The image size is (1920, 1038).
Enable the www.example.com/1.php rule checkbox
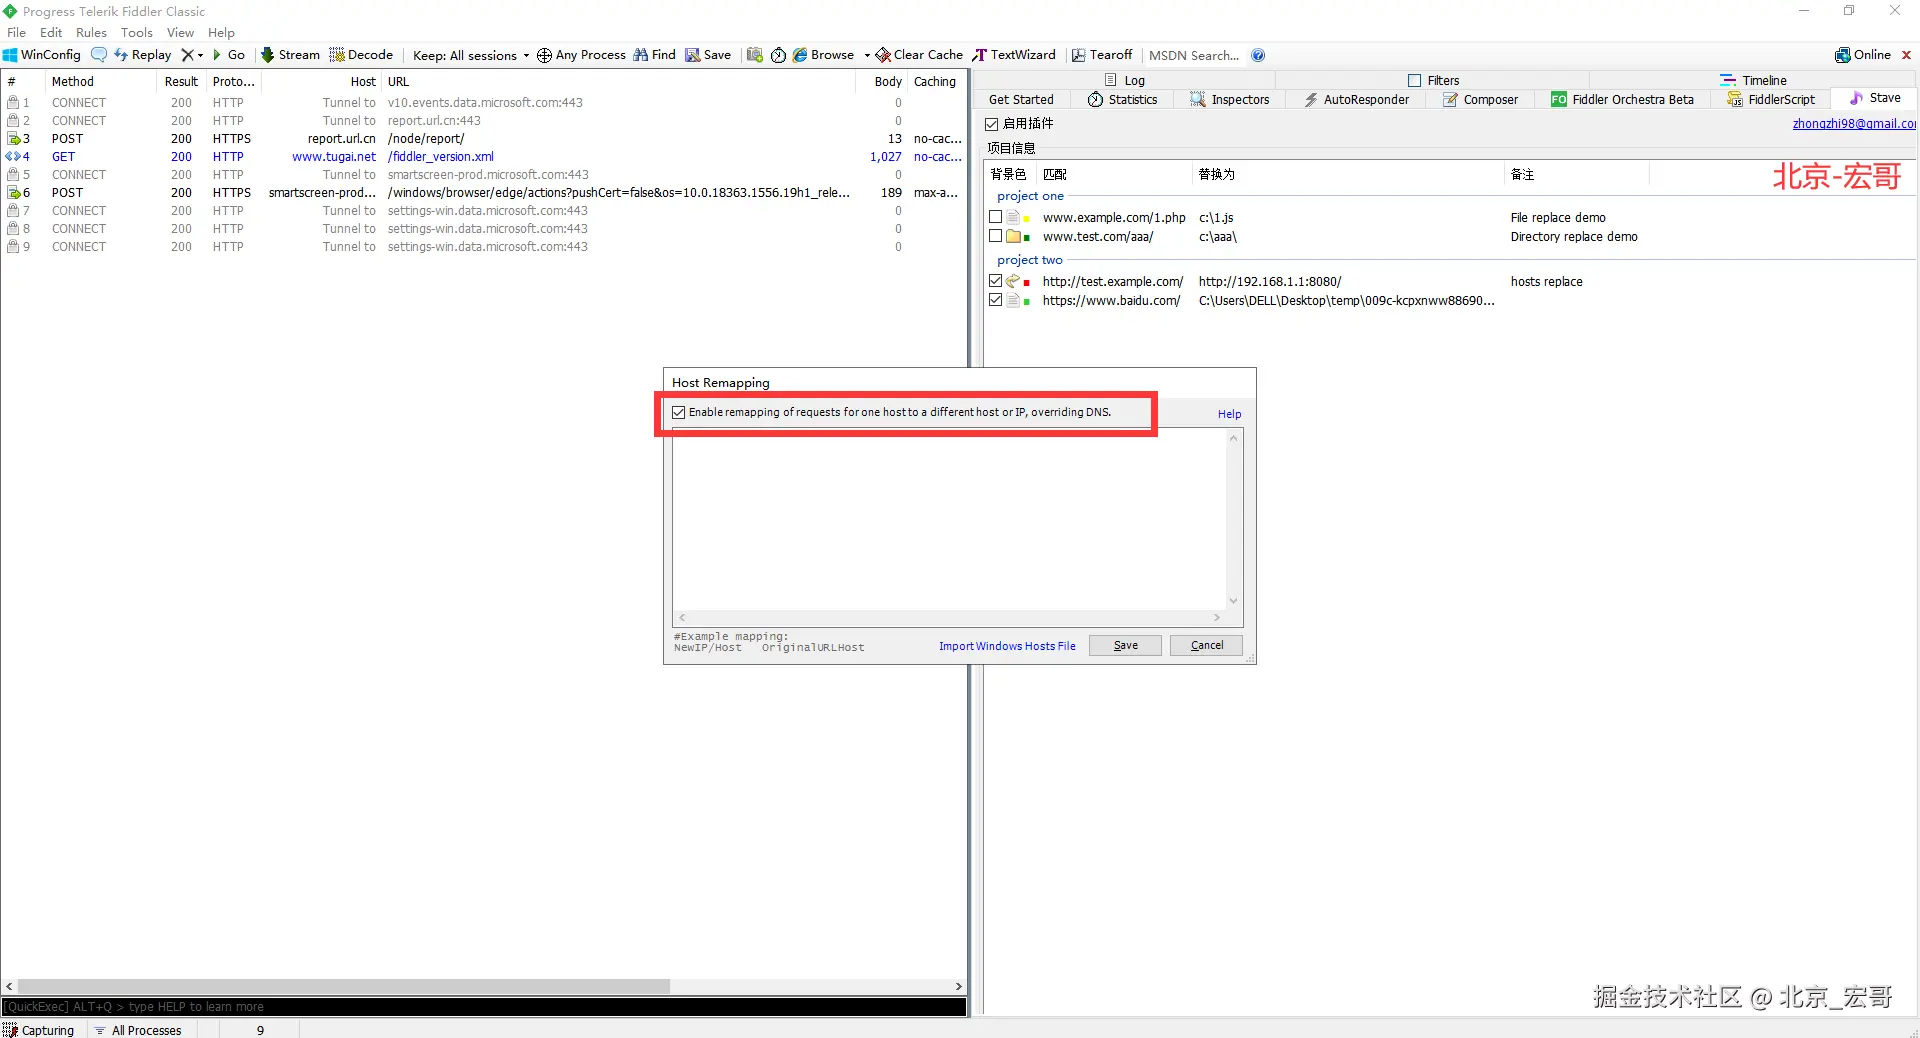tap(995, 217)
